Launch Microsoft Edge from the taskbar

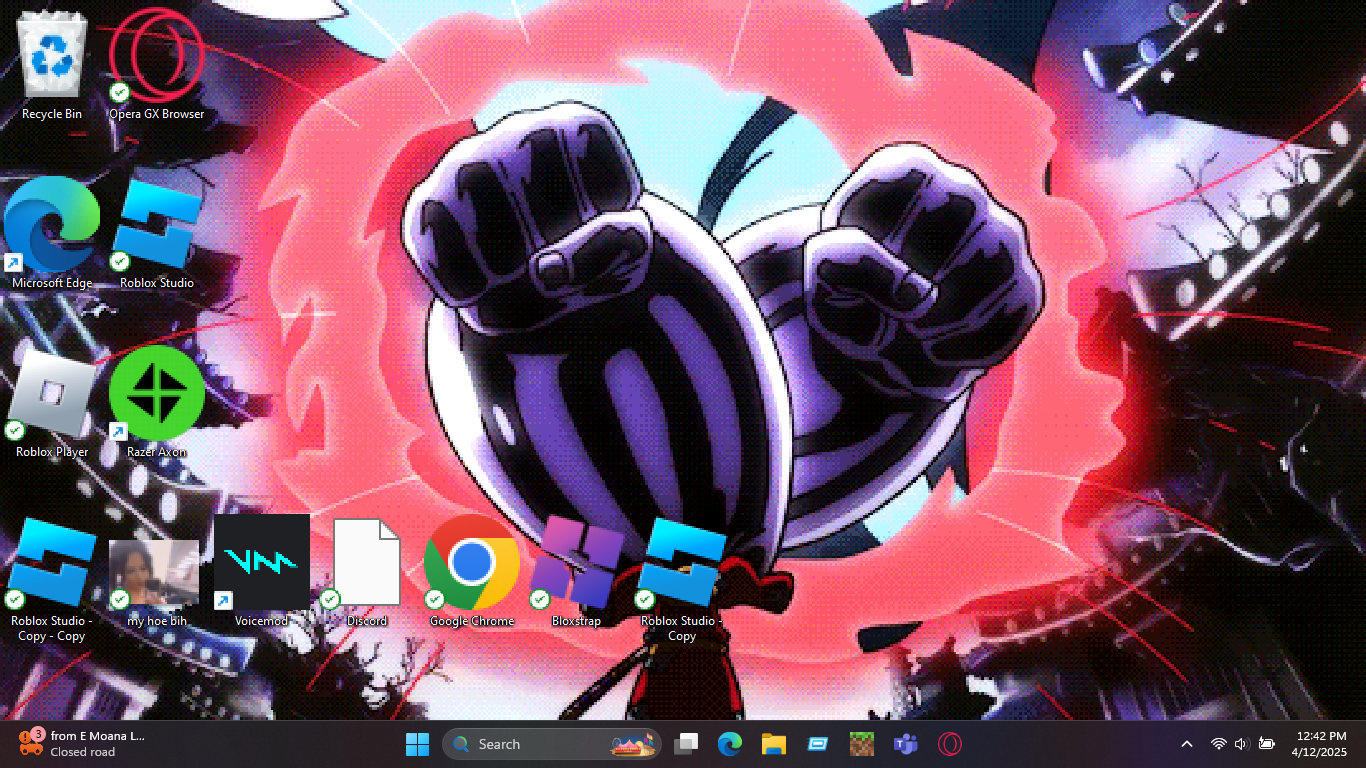[x=730, y=744]
